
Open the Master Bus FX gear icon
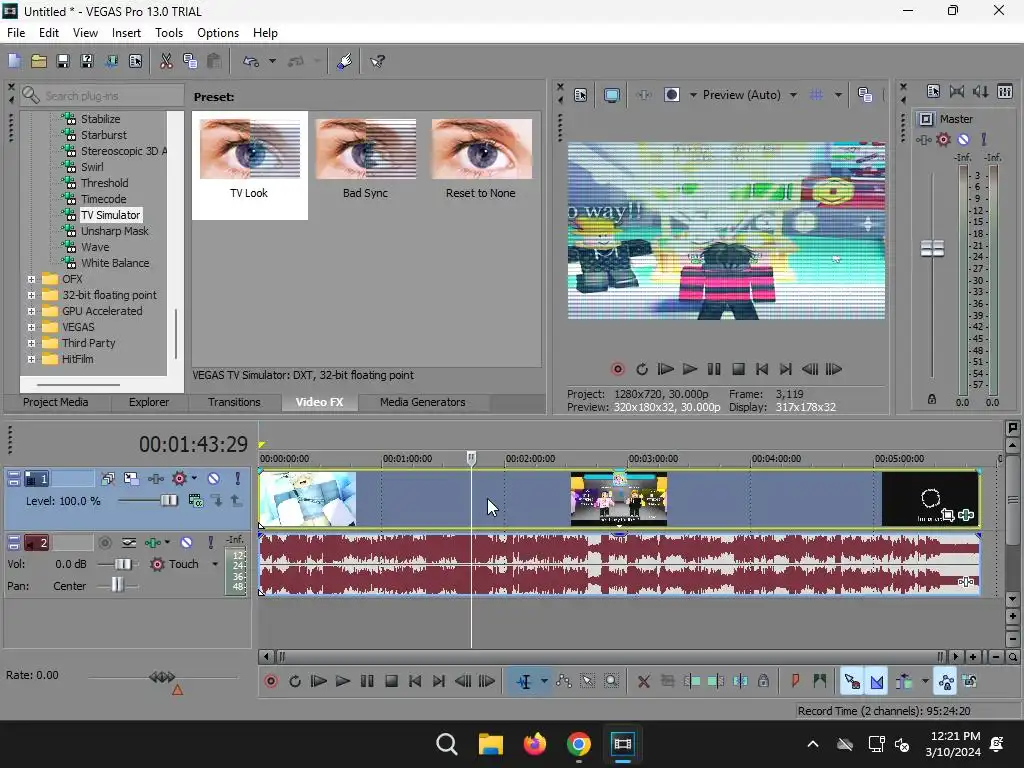[x=943, y=139]
